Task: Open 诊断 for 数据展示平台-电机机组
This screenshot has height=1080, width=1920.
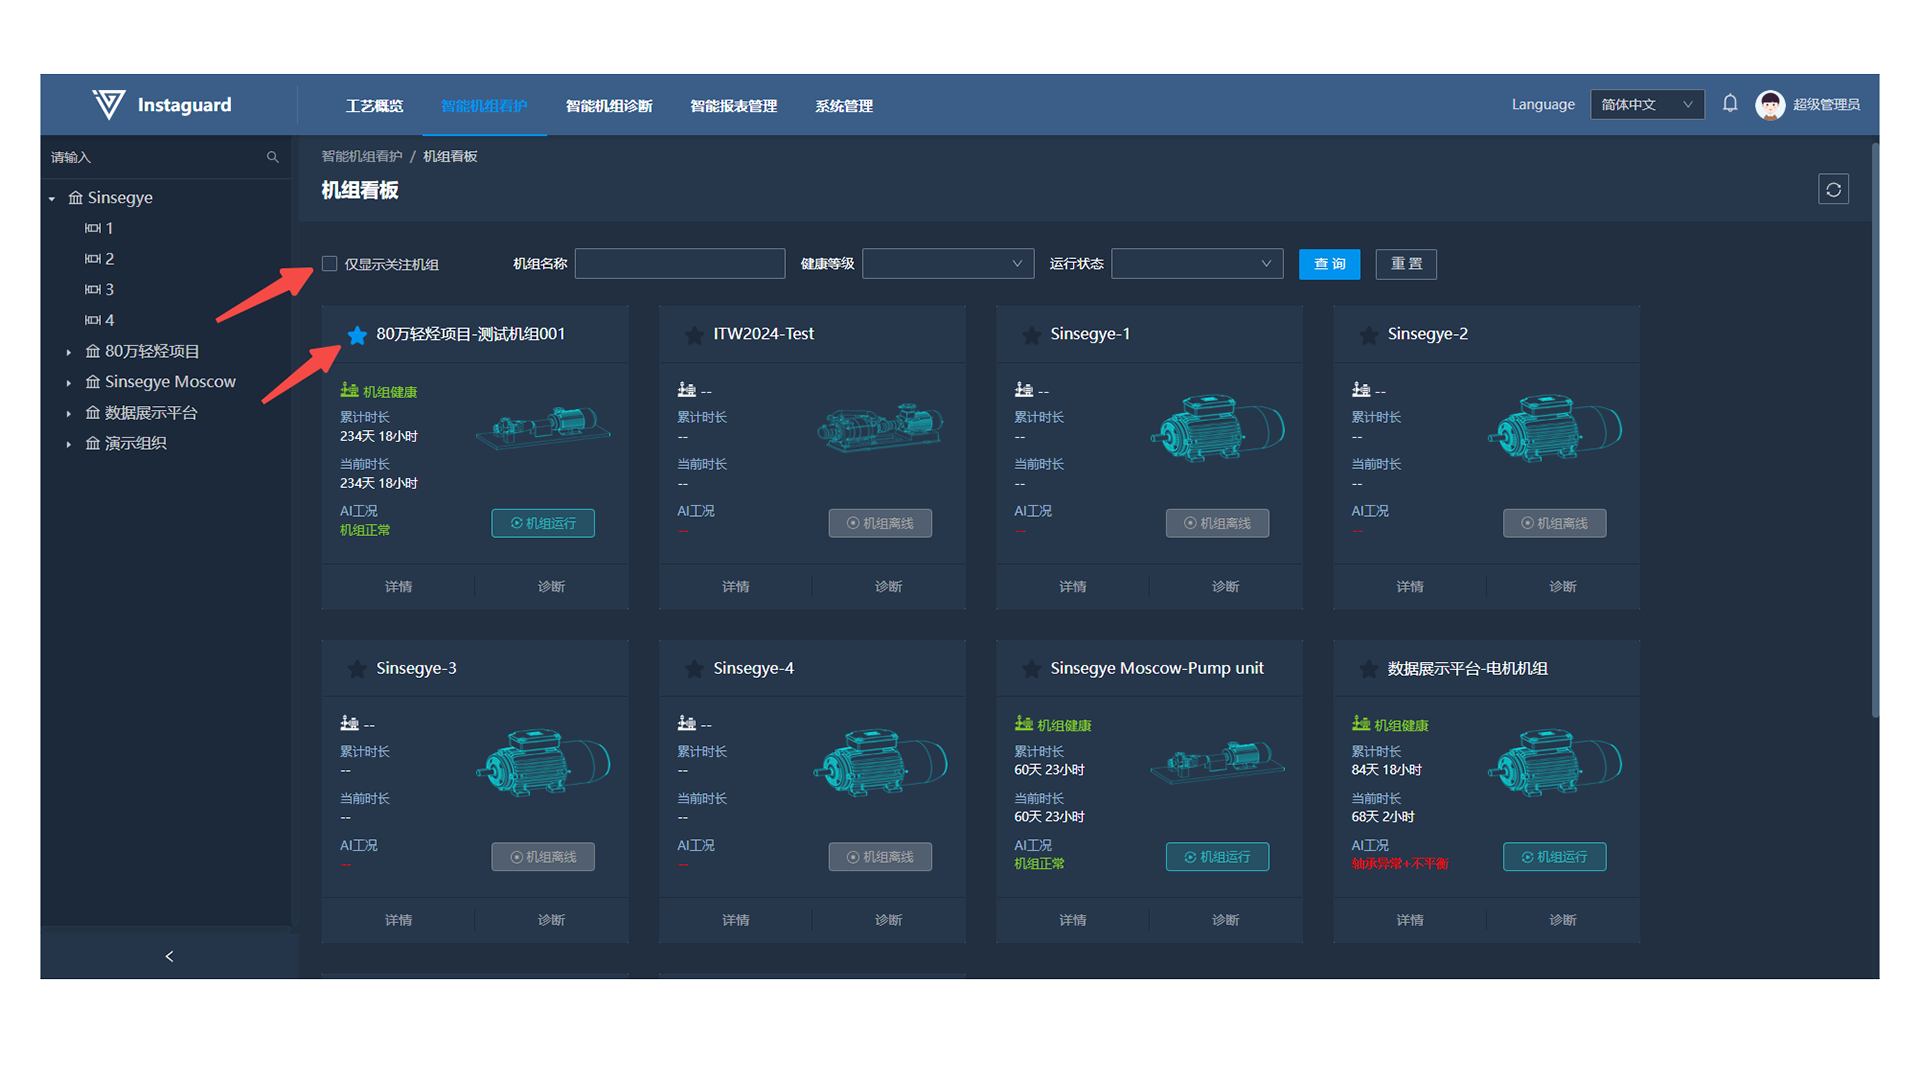Action: click(x=1562, y=920)
